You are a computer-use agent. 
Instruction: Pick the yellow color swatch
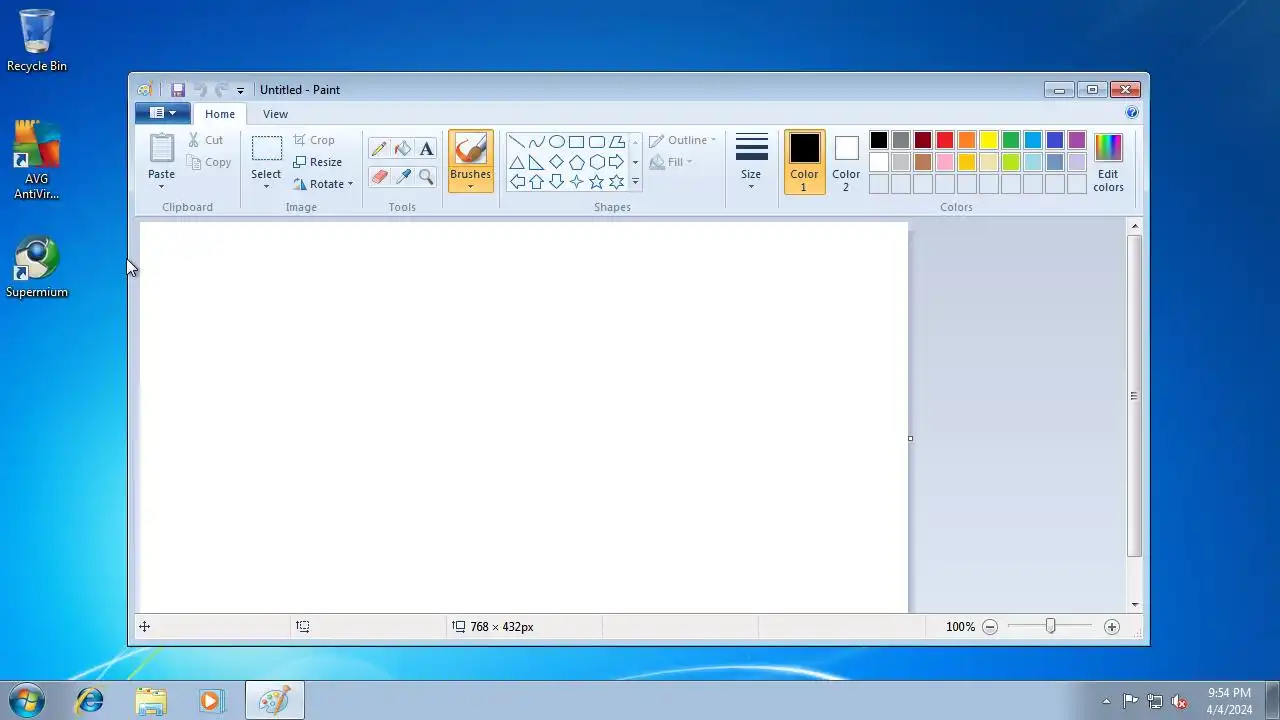point(989,140)
